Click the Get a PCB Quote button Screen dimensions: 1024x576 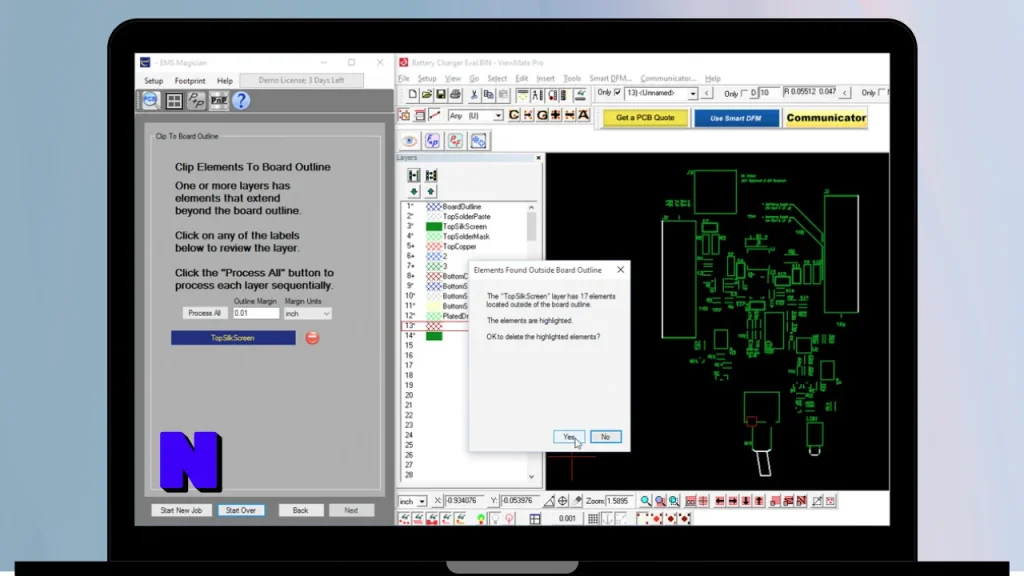tap(645, 118)
